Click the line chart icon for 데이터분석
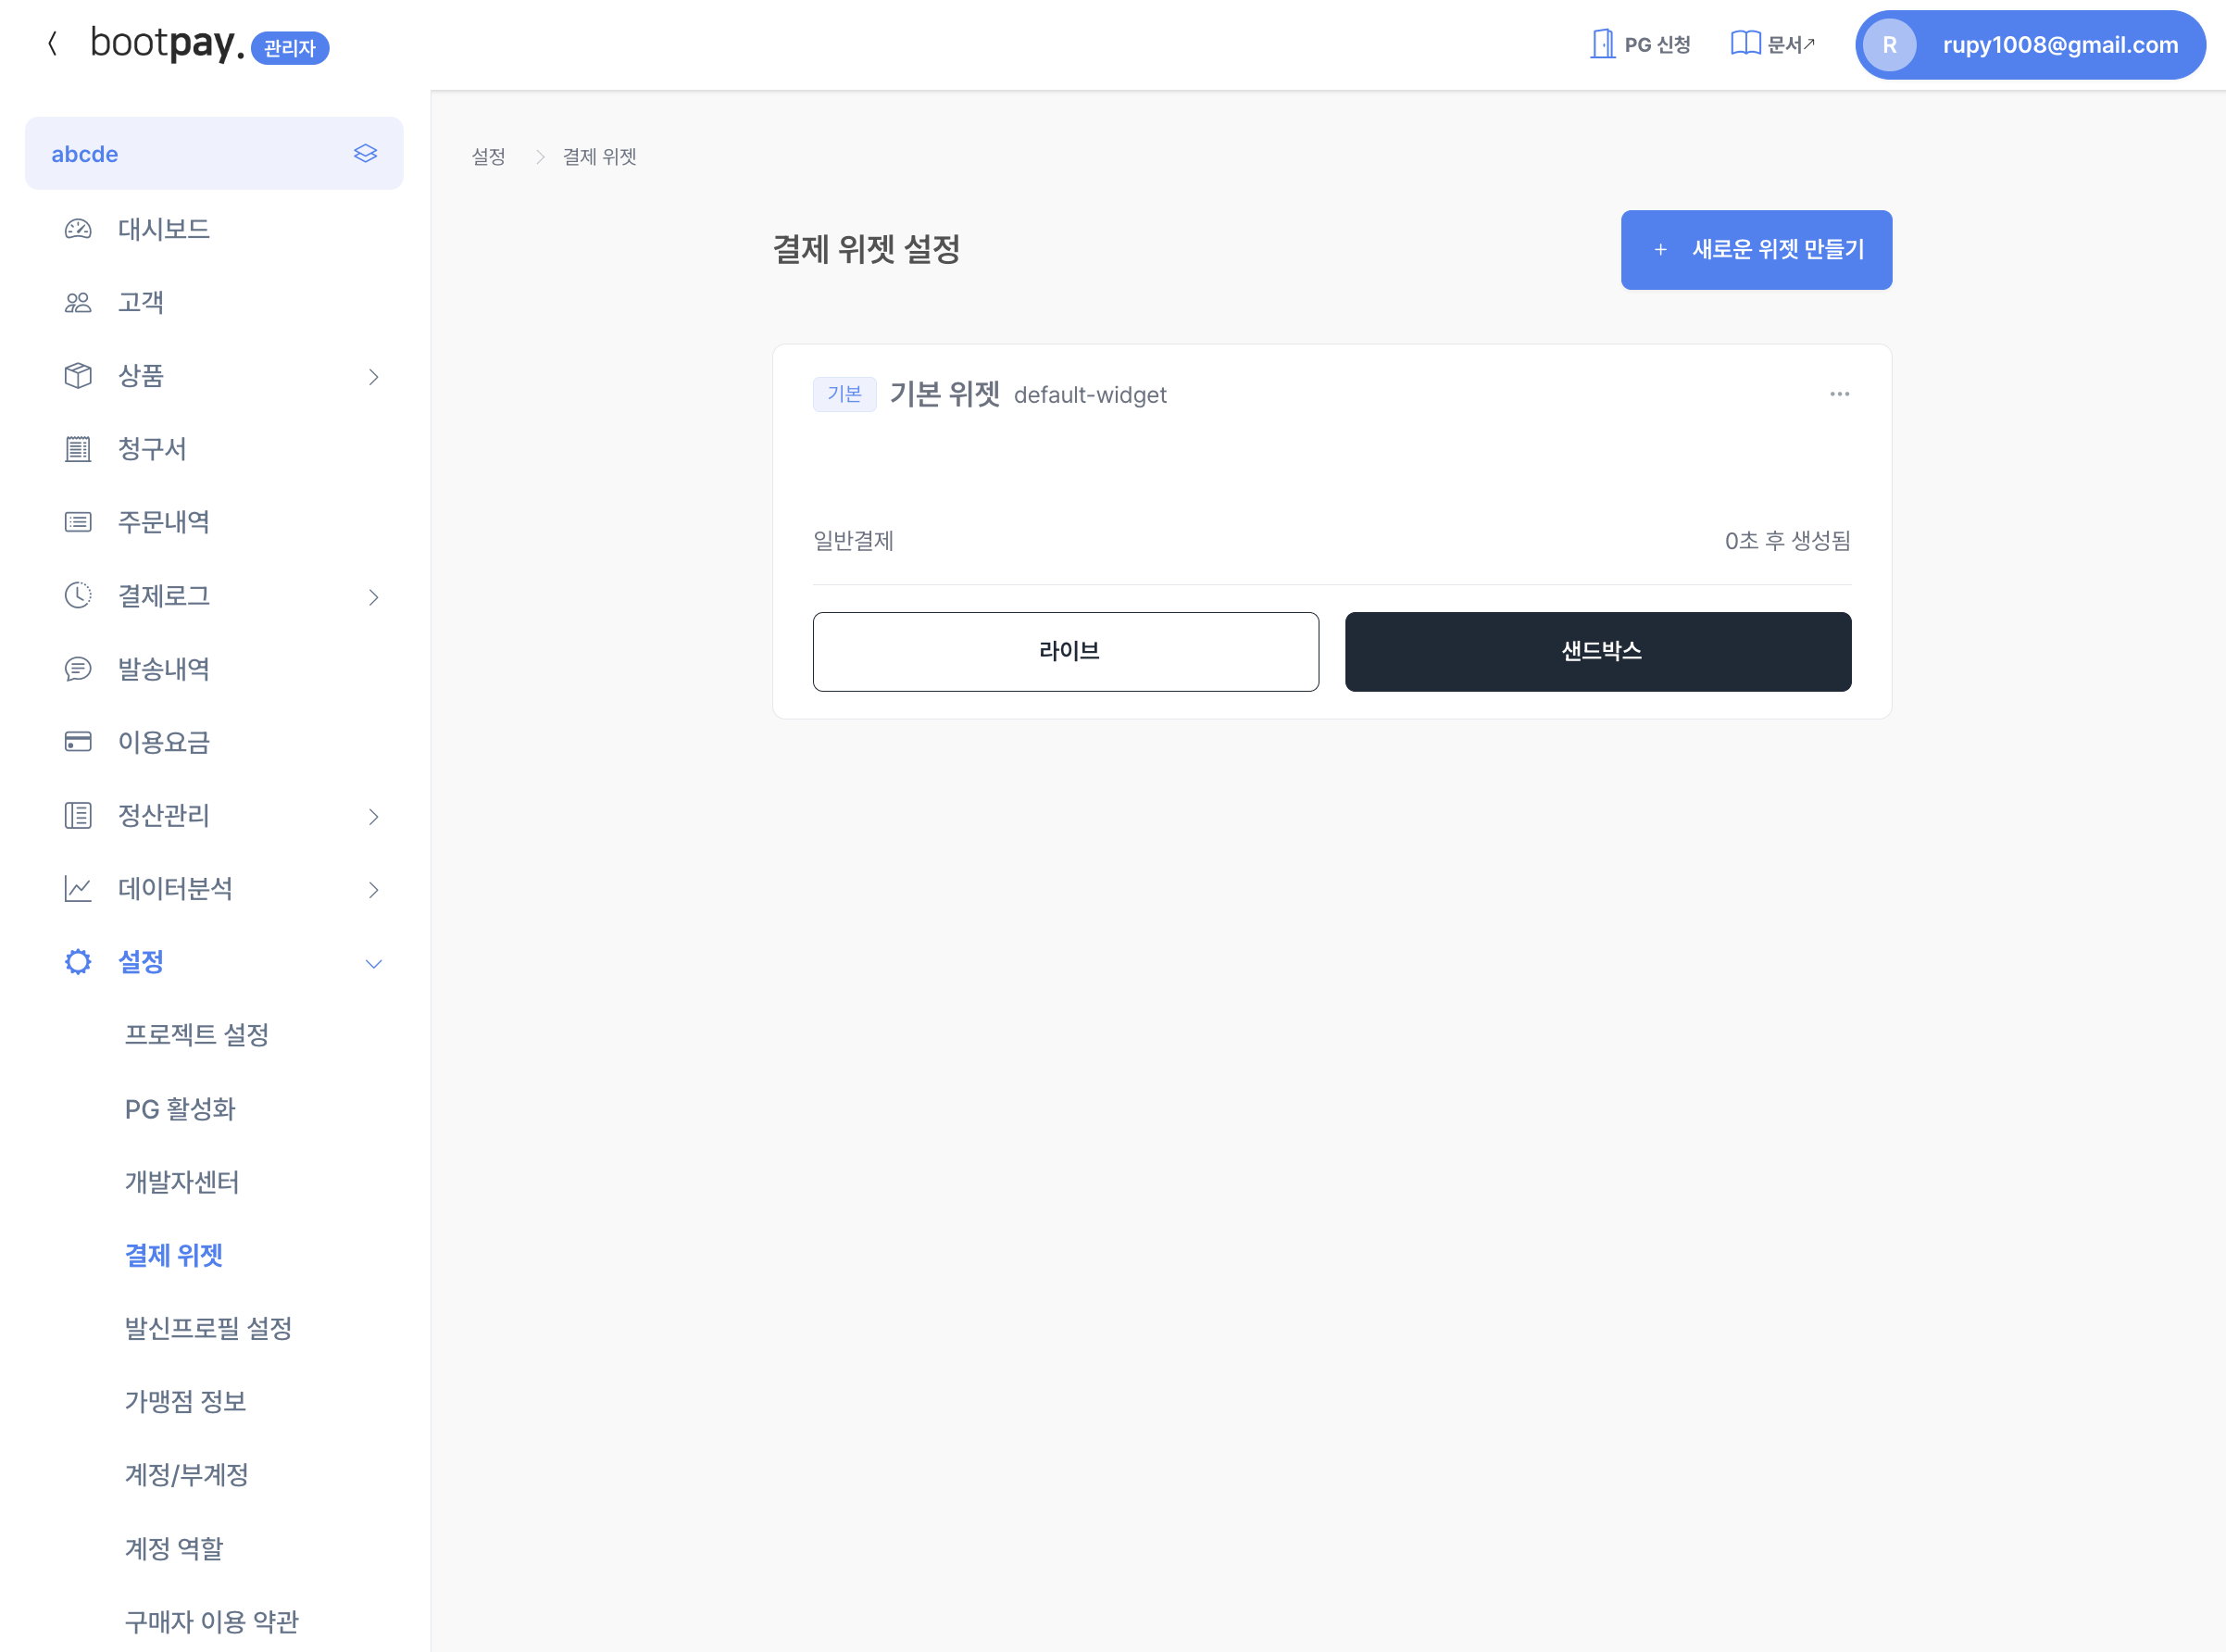 (78, 888)
